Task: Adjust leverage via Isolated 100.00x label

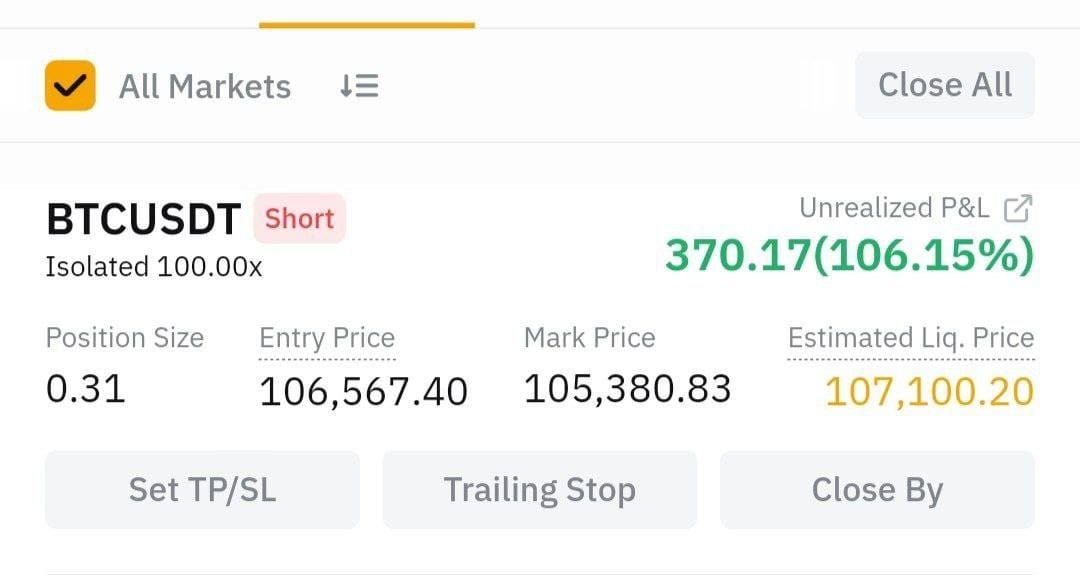Action: click(154, 266)
